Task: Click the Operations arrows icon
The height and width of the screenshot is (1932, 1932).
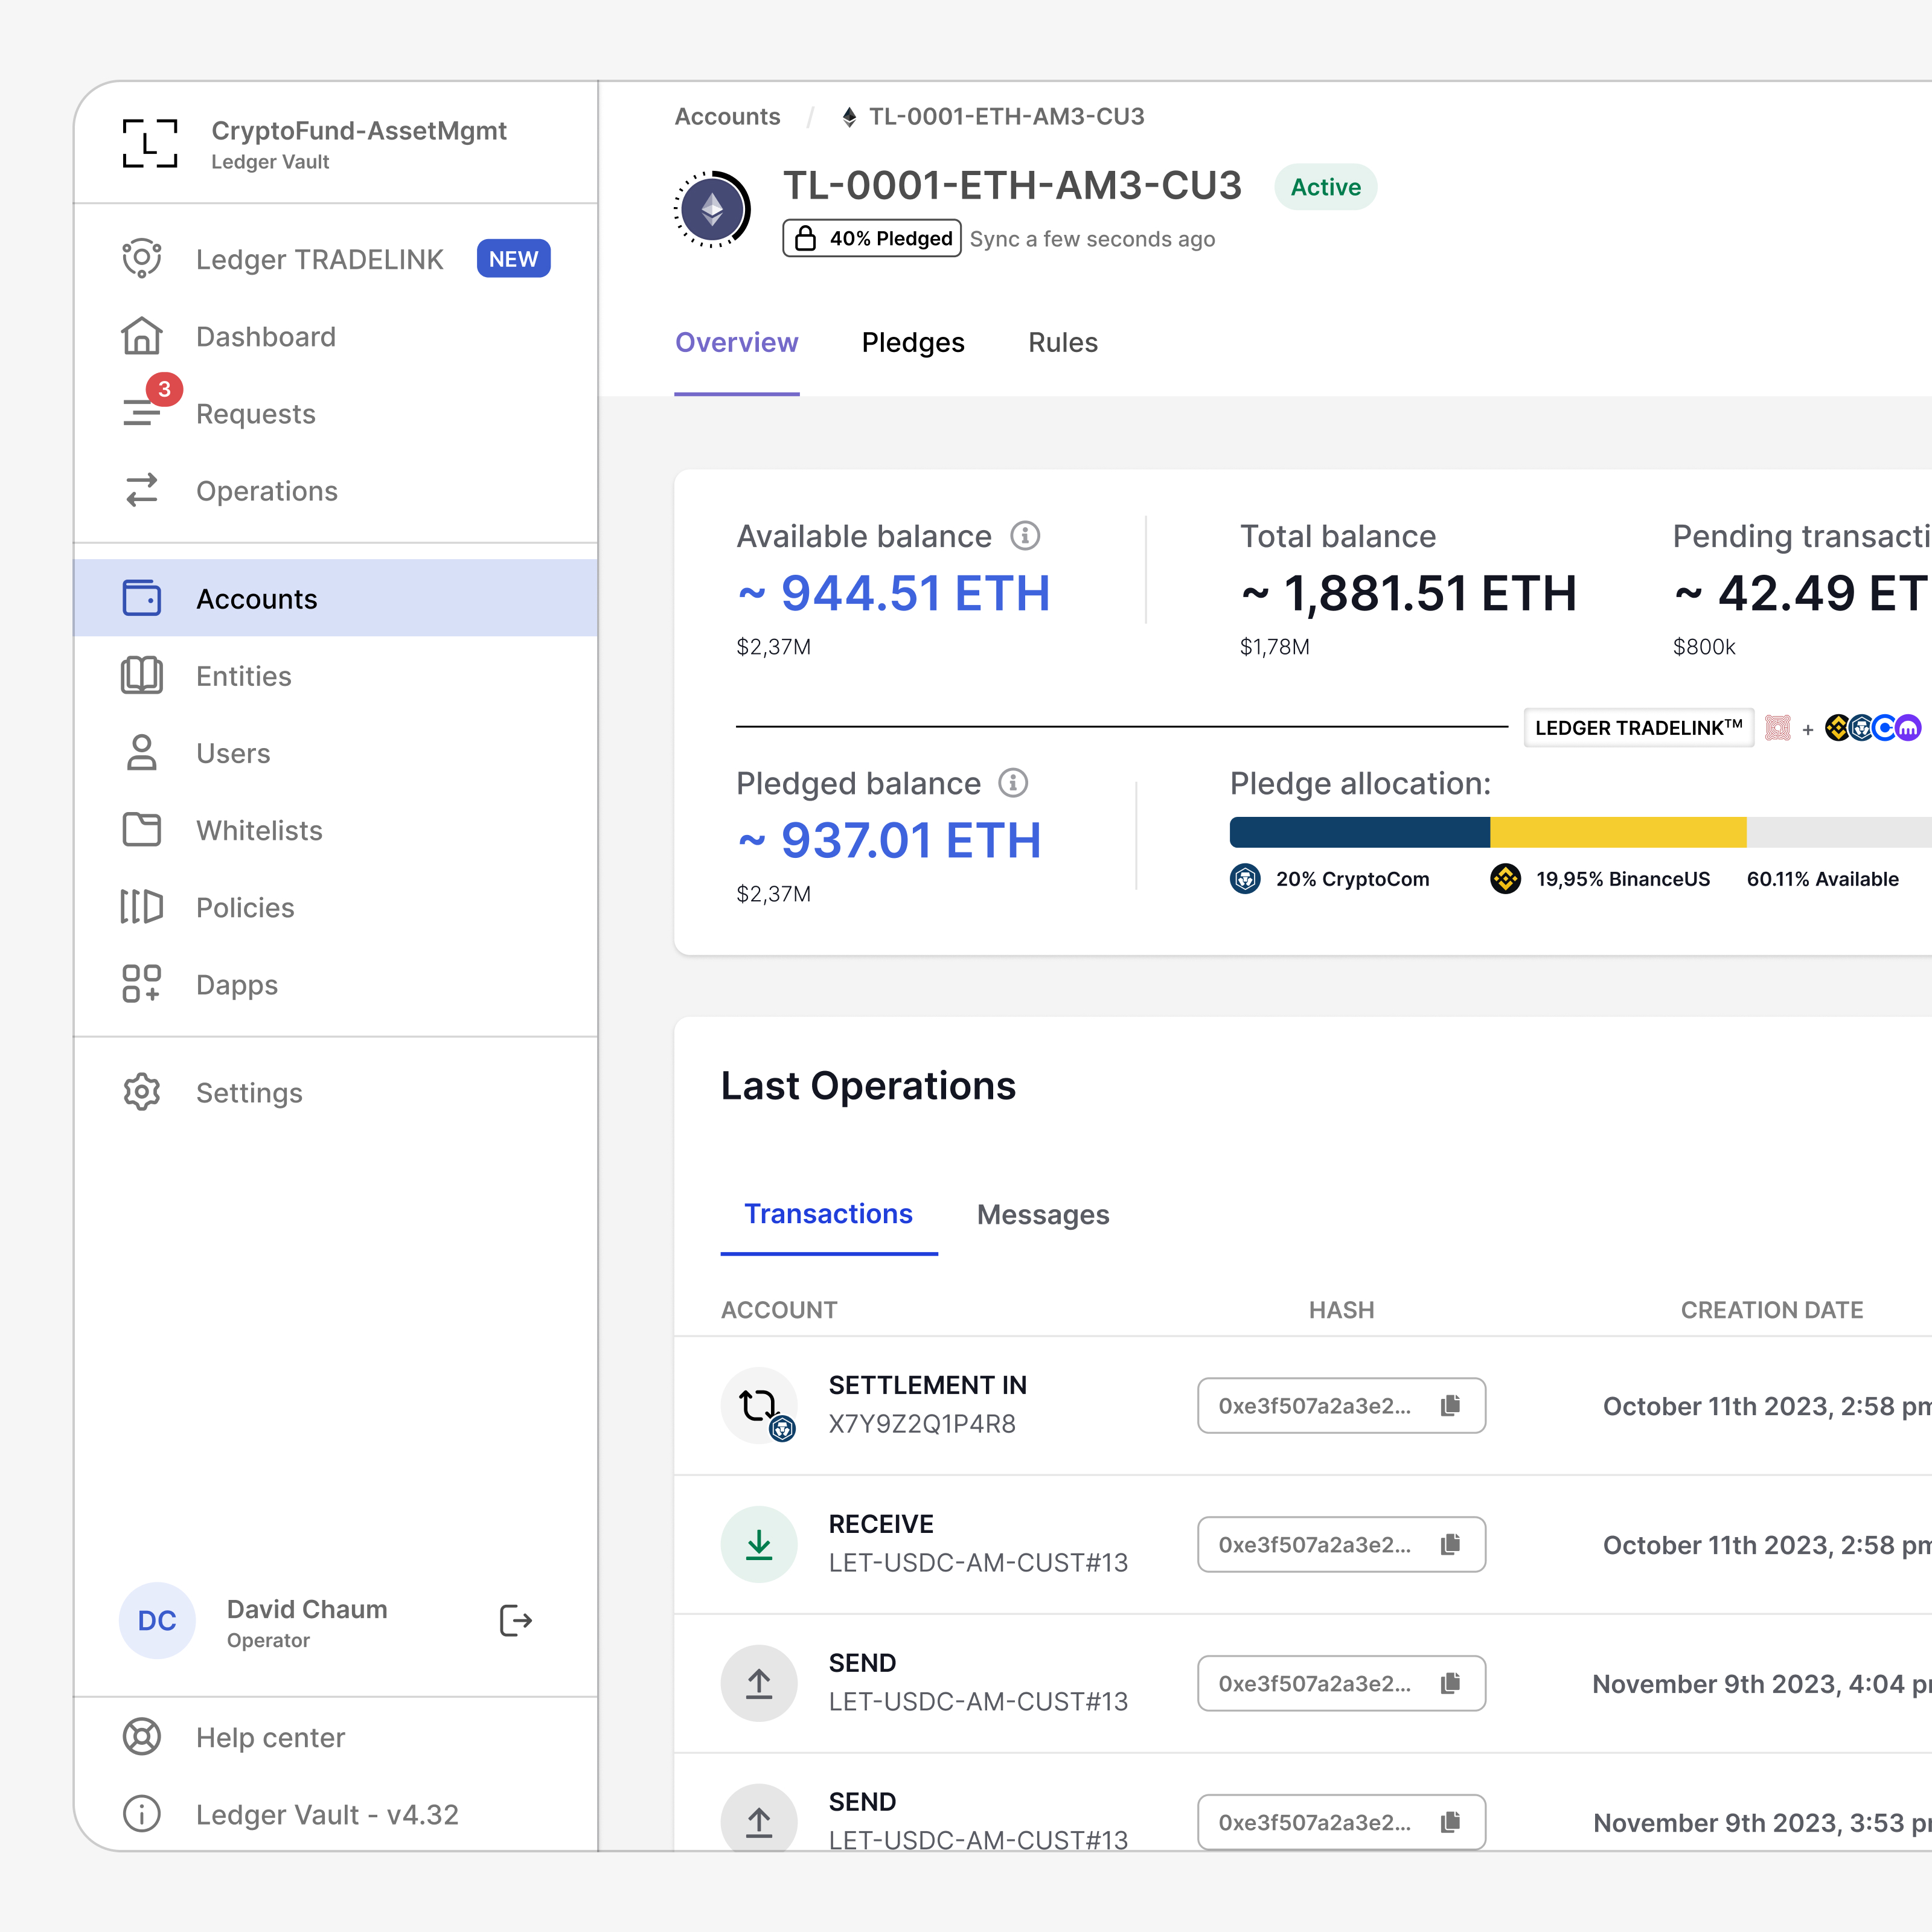Action: pos(142,490)
